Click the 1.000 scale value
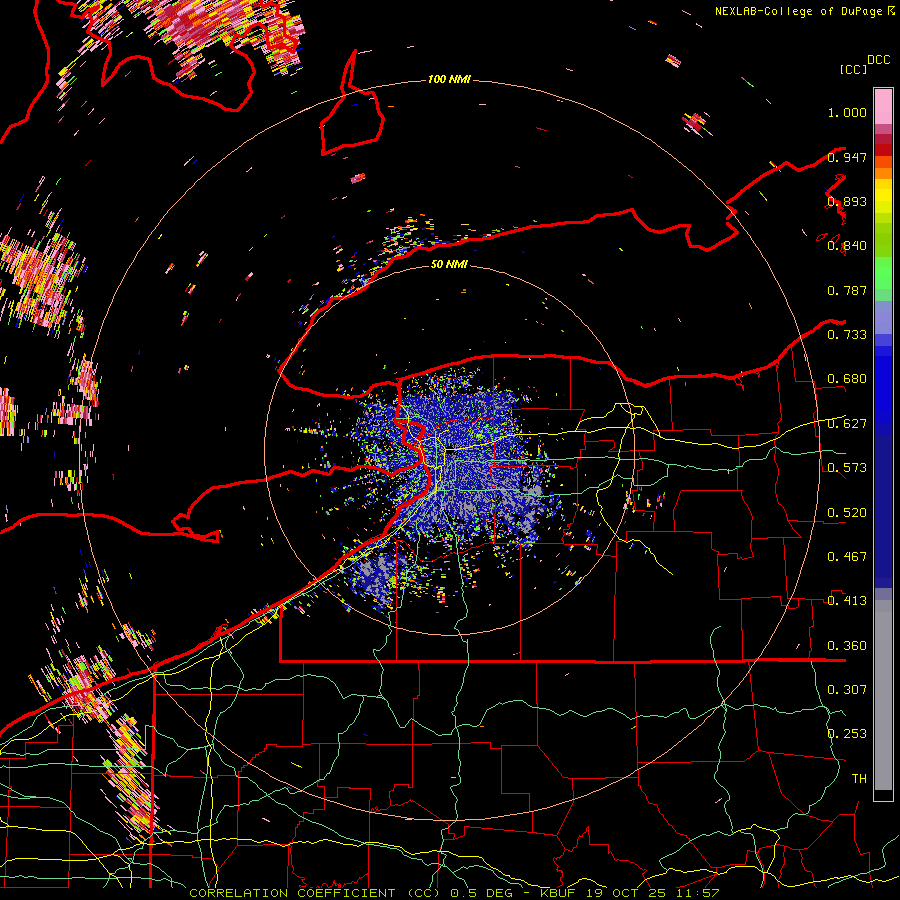 (847, 112)
